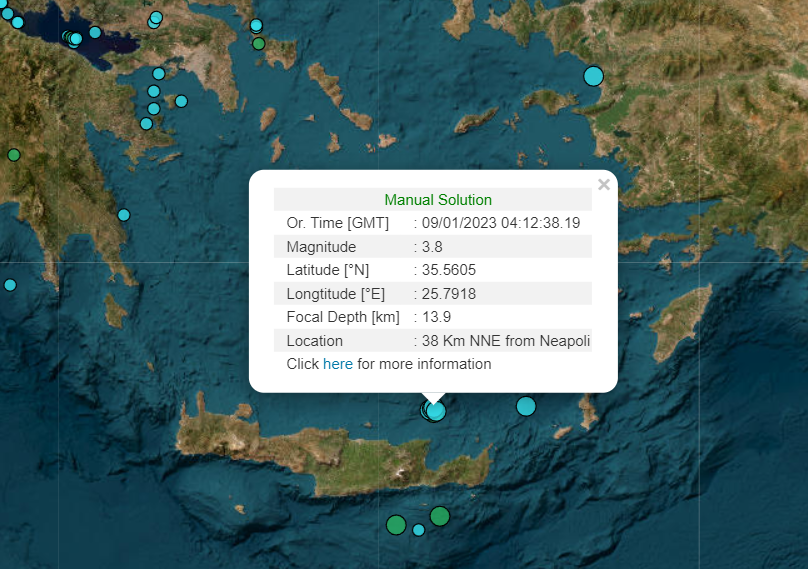Select the small cyan marker between the green markers south of Crete
This screenshot has height=569, width=808.
pos(419,530)
